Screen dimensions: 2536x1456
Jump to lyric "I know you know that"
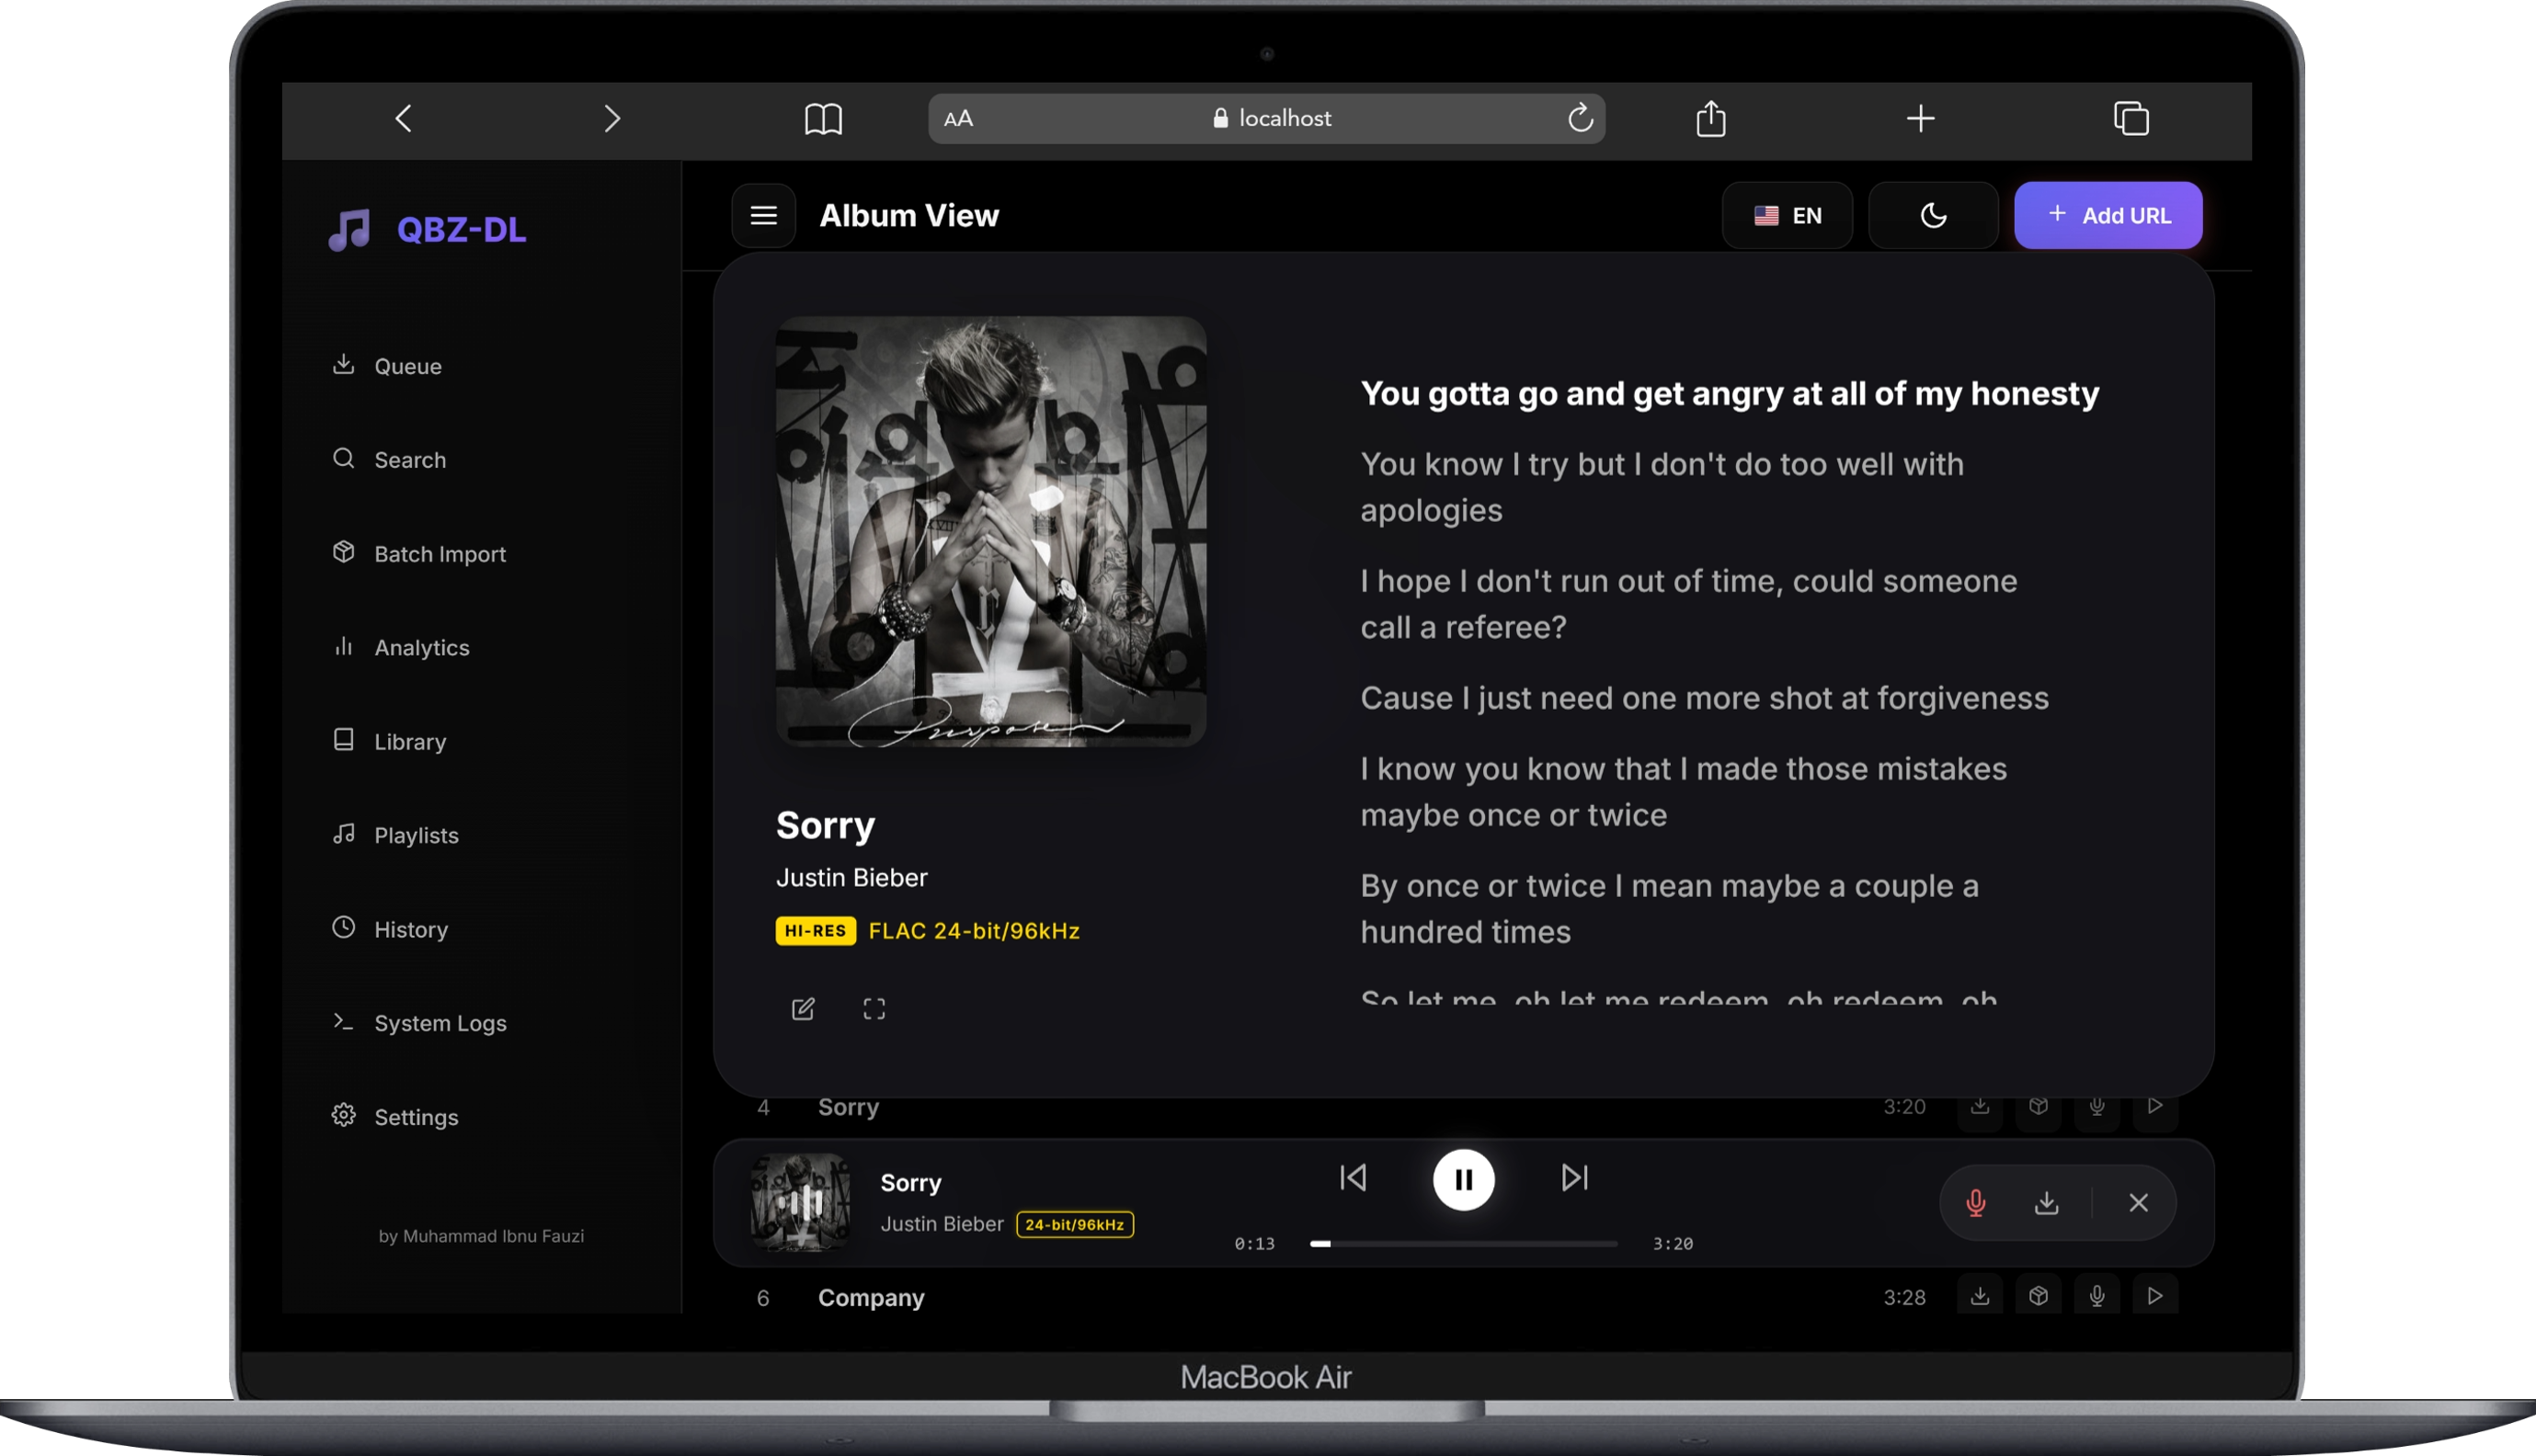(x=1684, y=792)
